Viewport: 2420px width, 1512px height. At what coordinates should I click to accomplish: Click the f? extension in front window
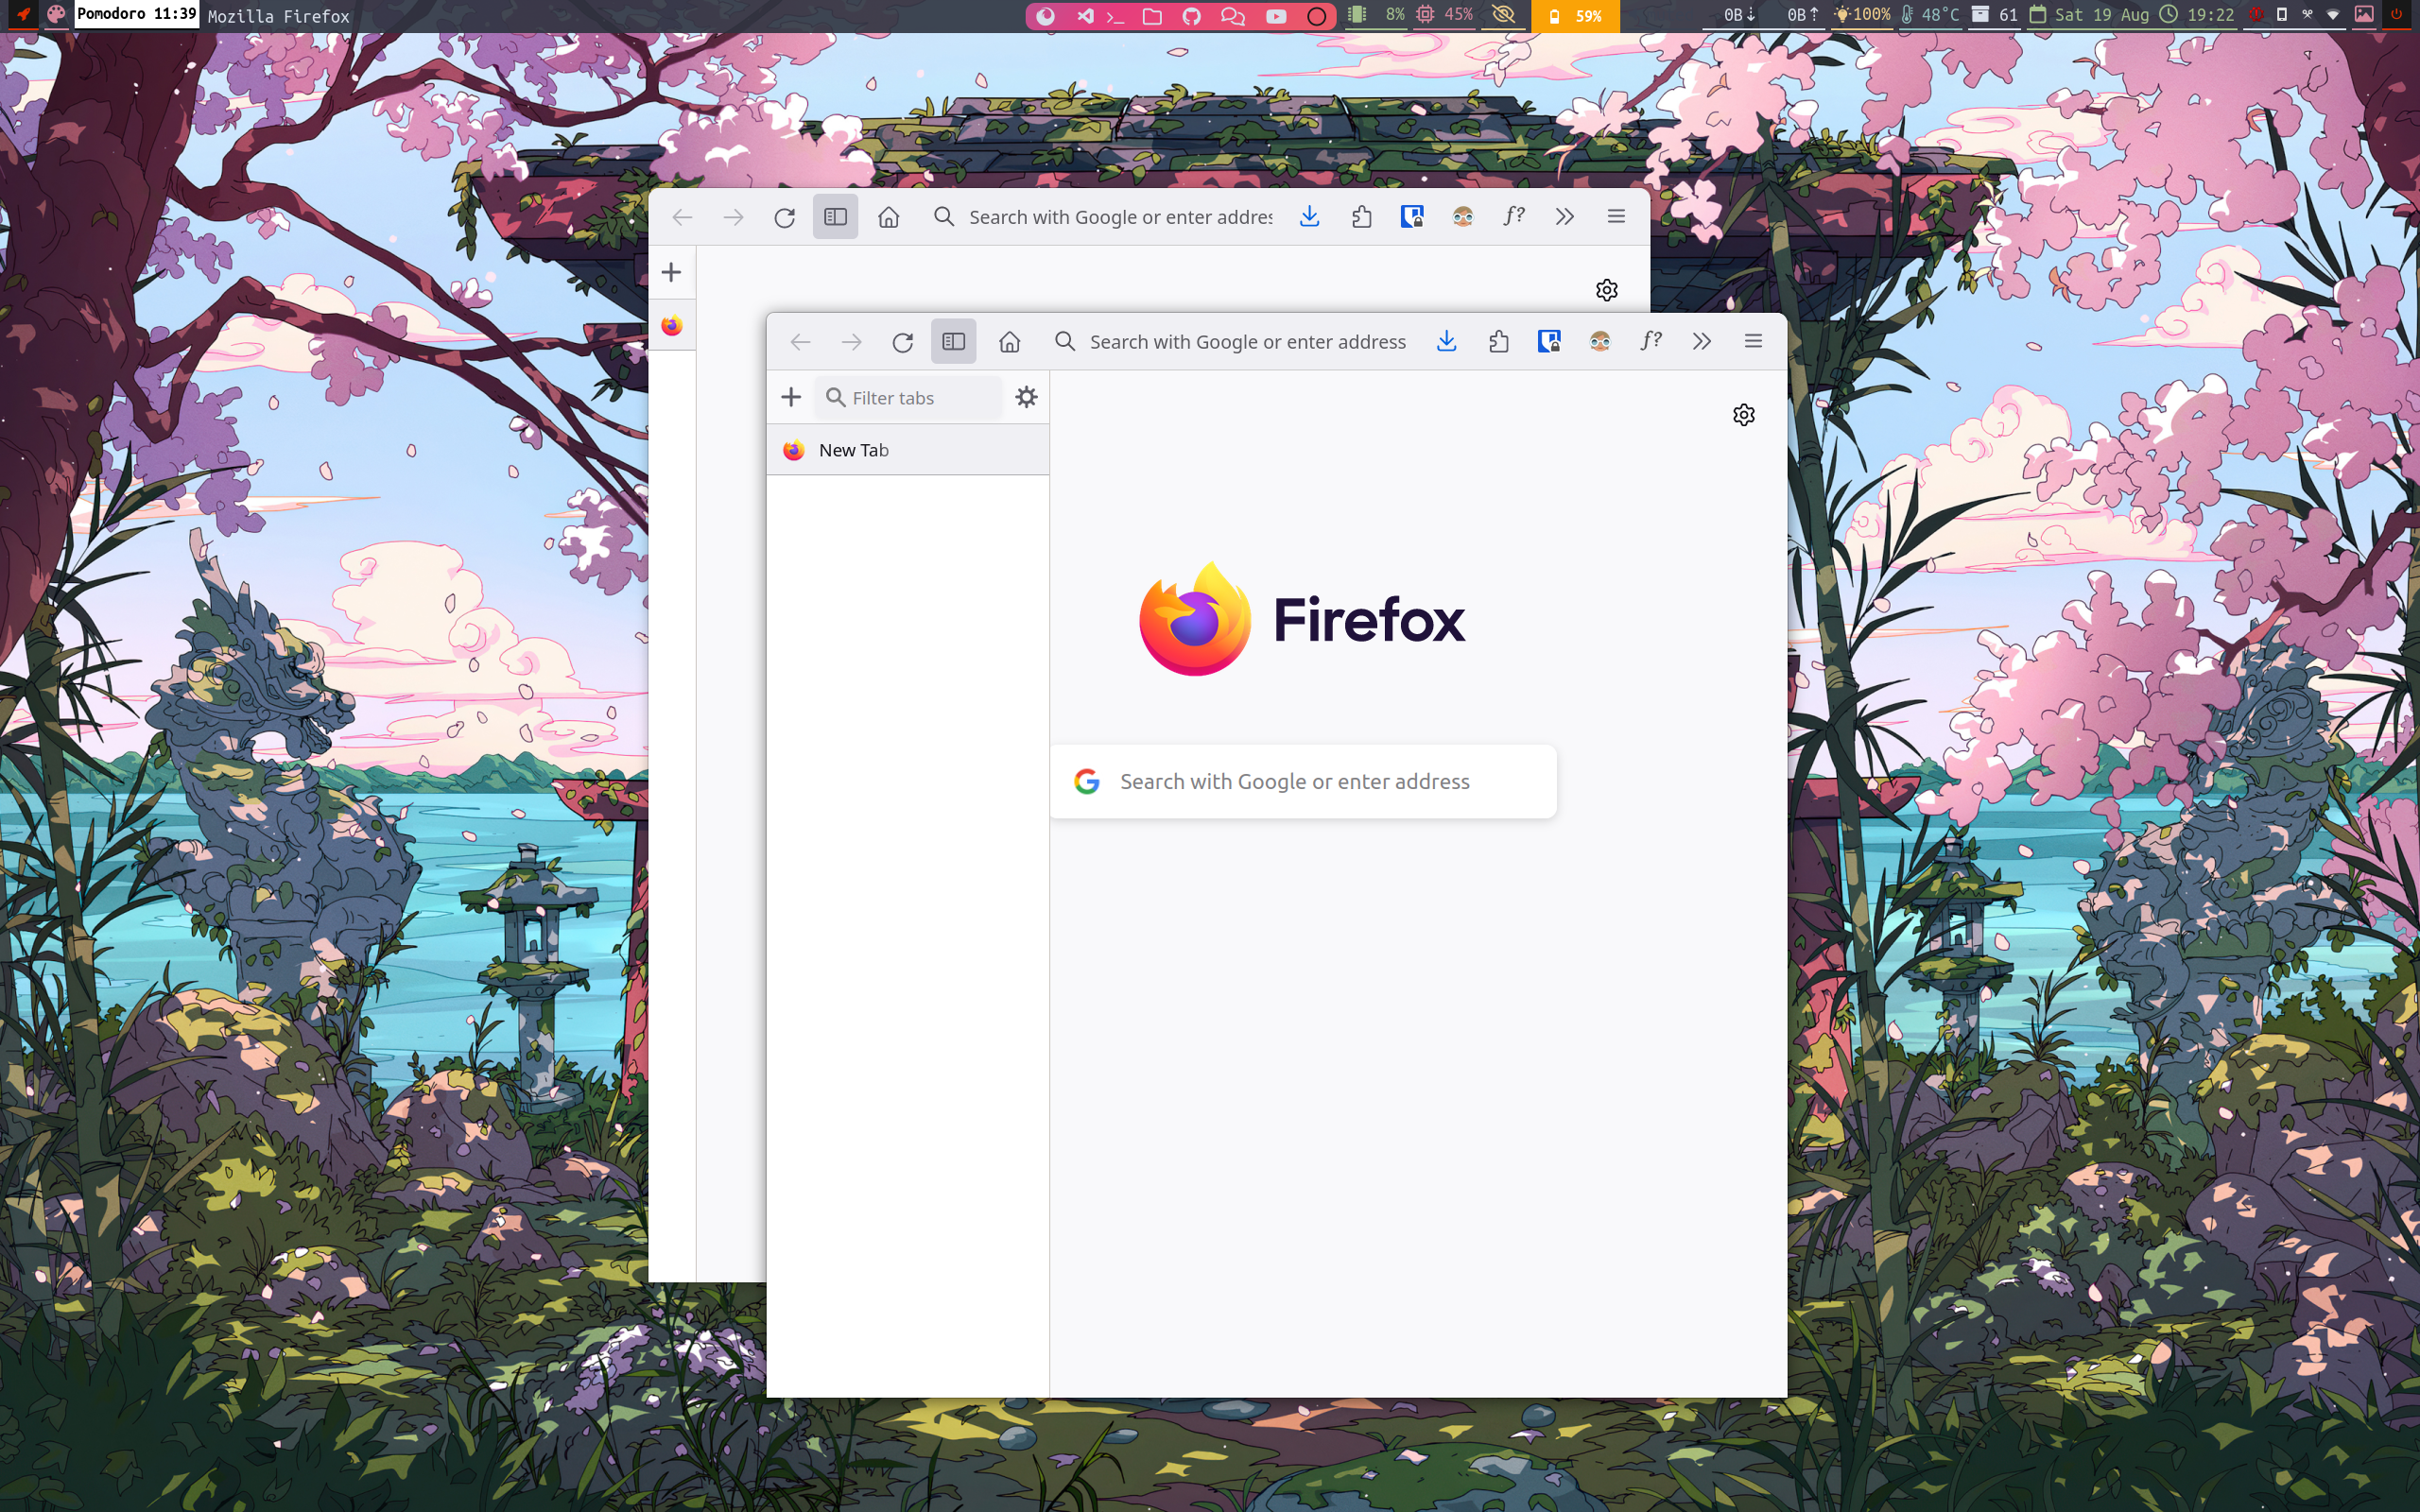[x=1651, y=341]
